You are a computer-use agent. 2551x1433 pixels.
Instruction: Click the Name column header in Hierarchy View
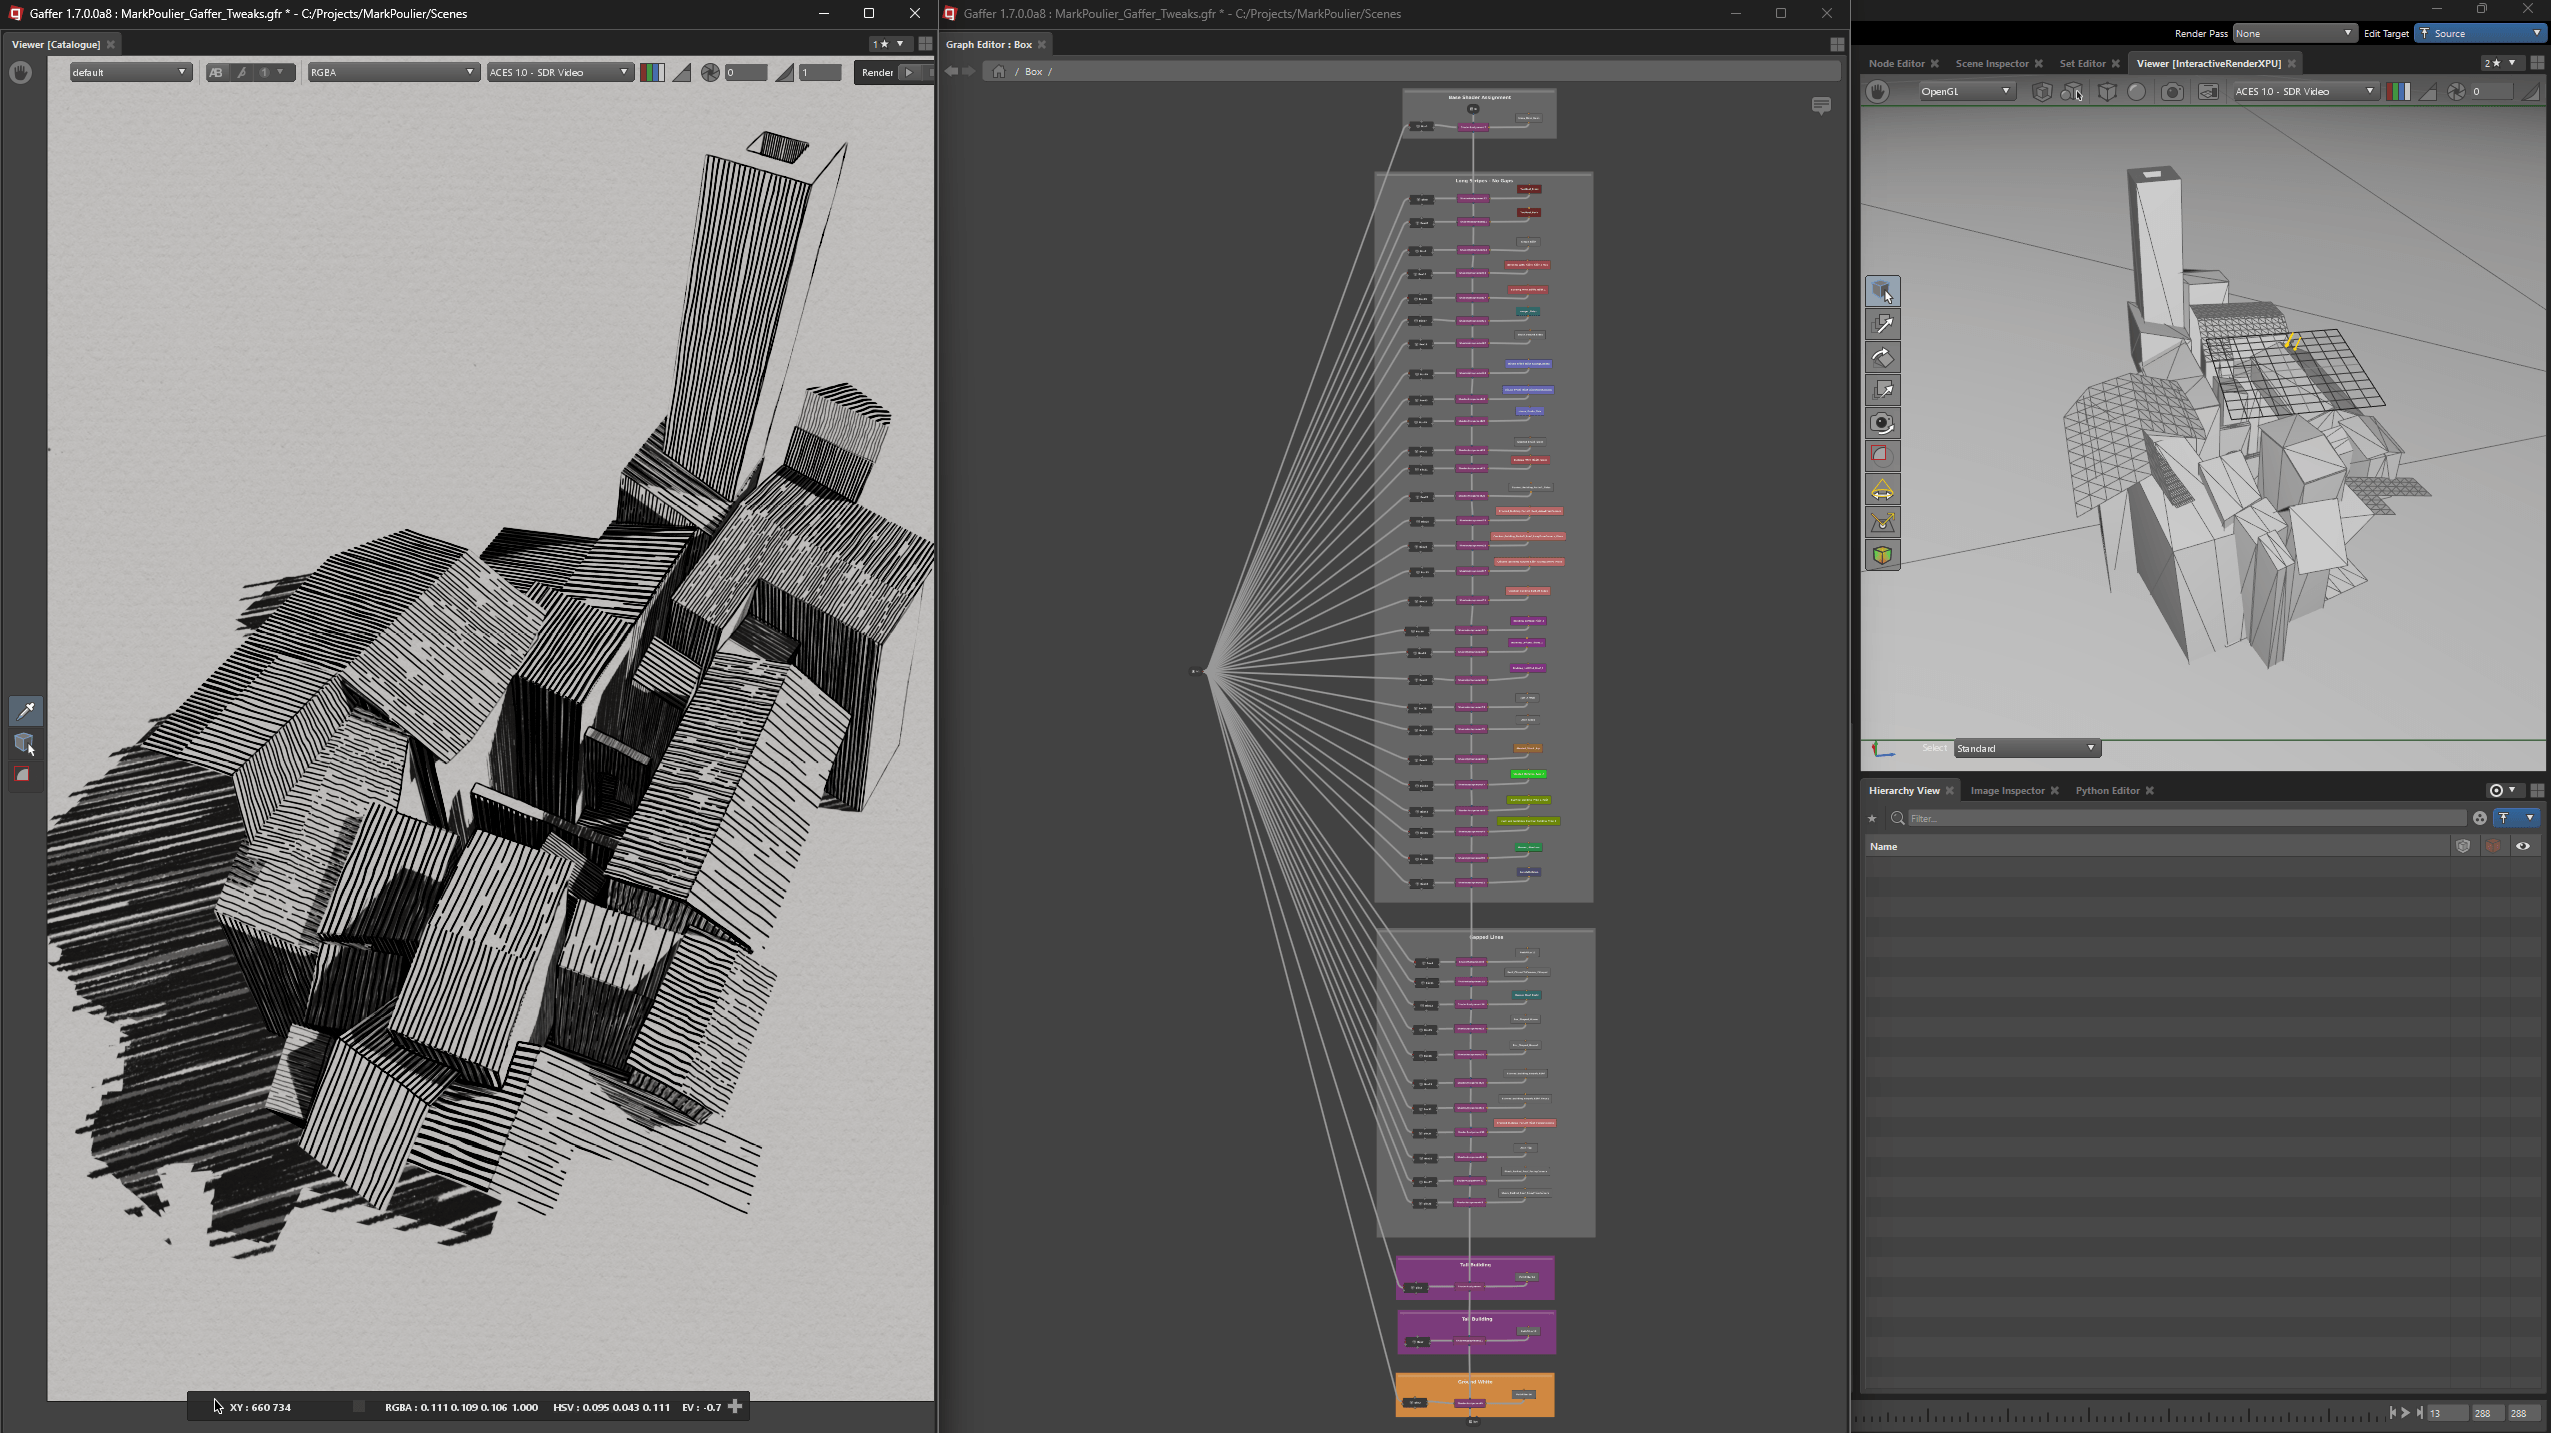point(1883,847)
